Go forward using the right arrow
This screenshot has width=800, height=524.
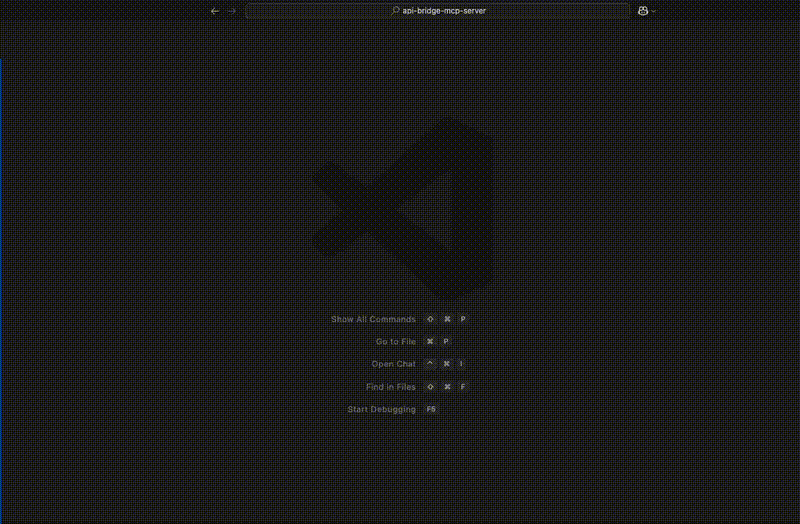pyautogui.click(x=232, y=11)
